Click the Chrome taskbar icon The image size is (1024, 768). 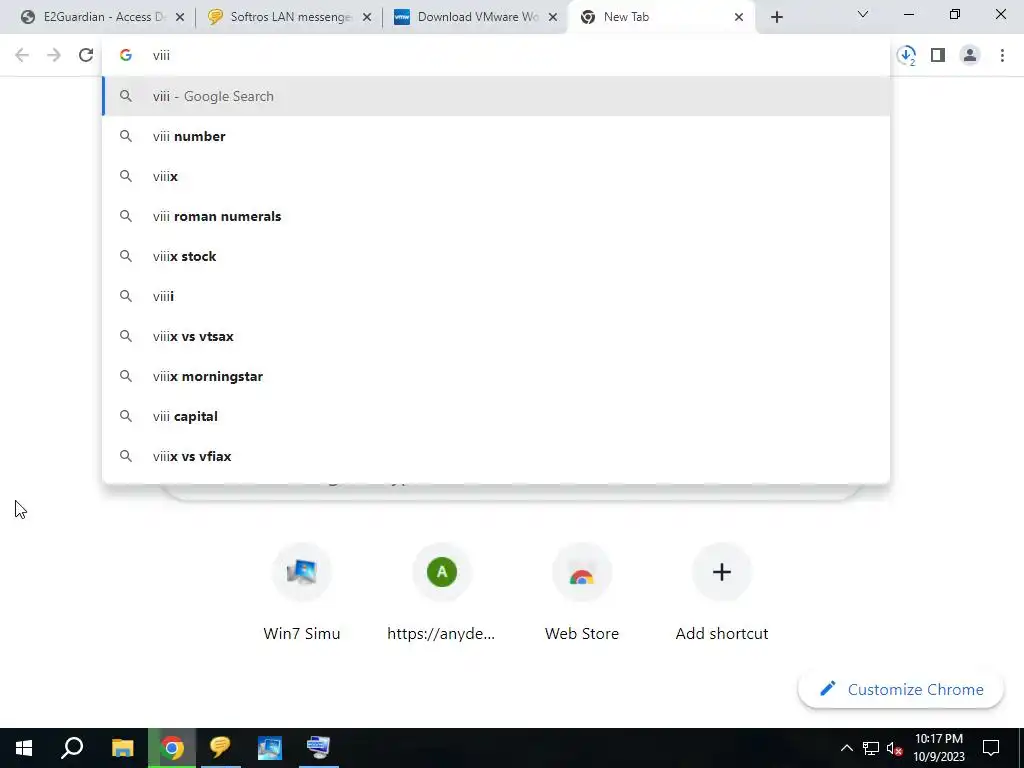tap(172, 748)
